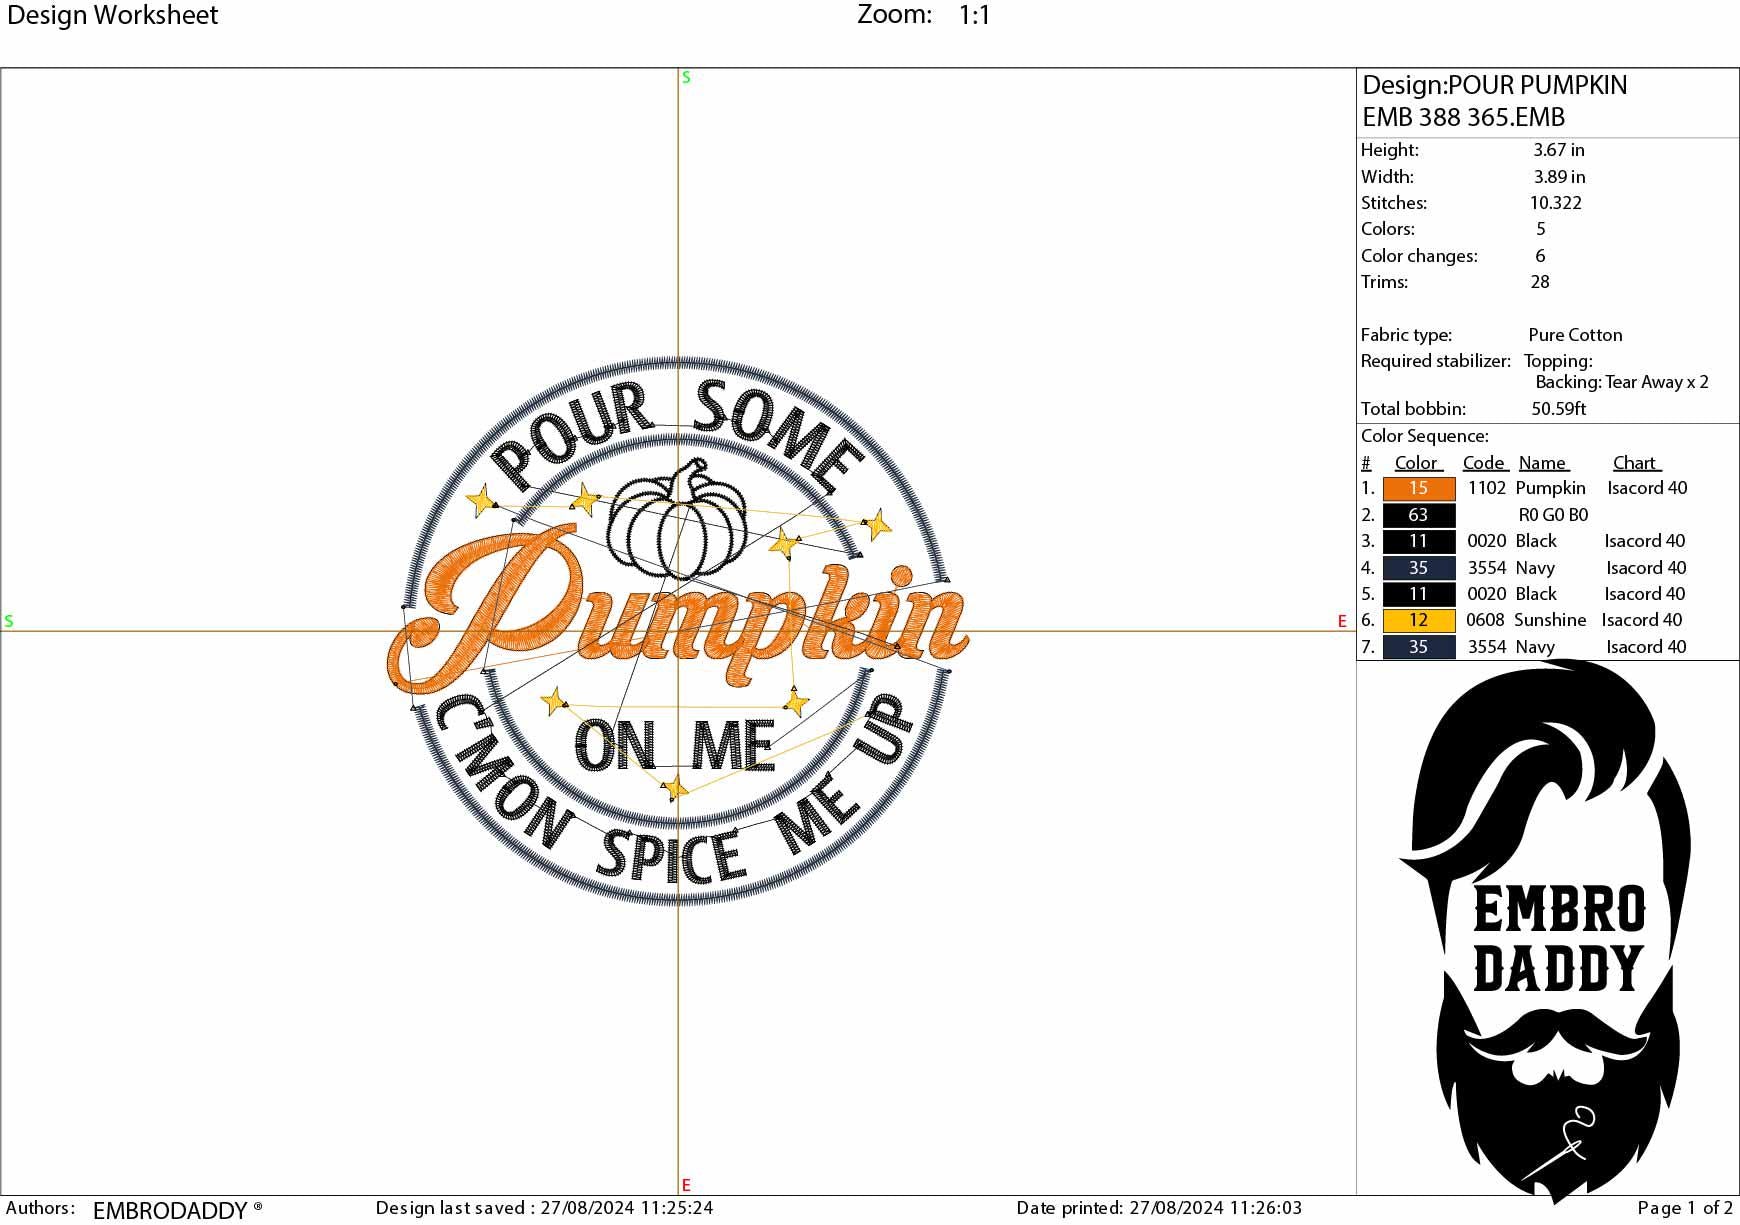Click the 'Code' column header
This screenshot has height=1225, width=1740.
coord(1485,463)
